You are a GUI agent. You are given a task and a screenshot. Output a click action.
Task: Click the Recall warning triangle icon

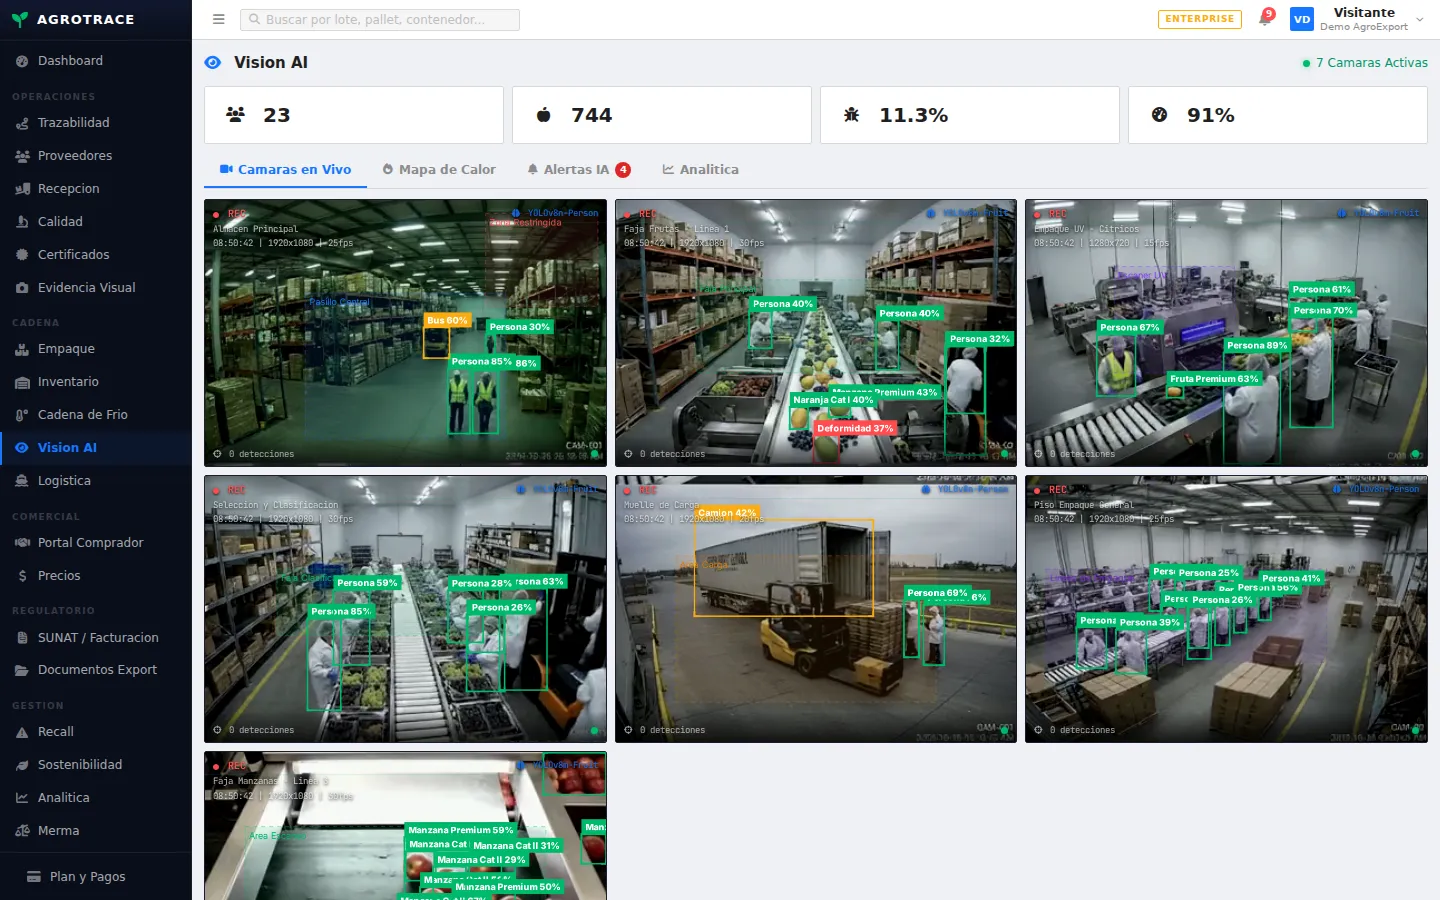pos(22,732)
